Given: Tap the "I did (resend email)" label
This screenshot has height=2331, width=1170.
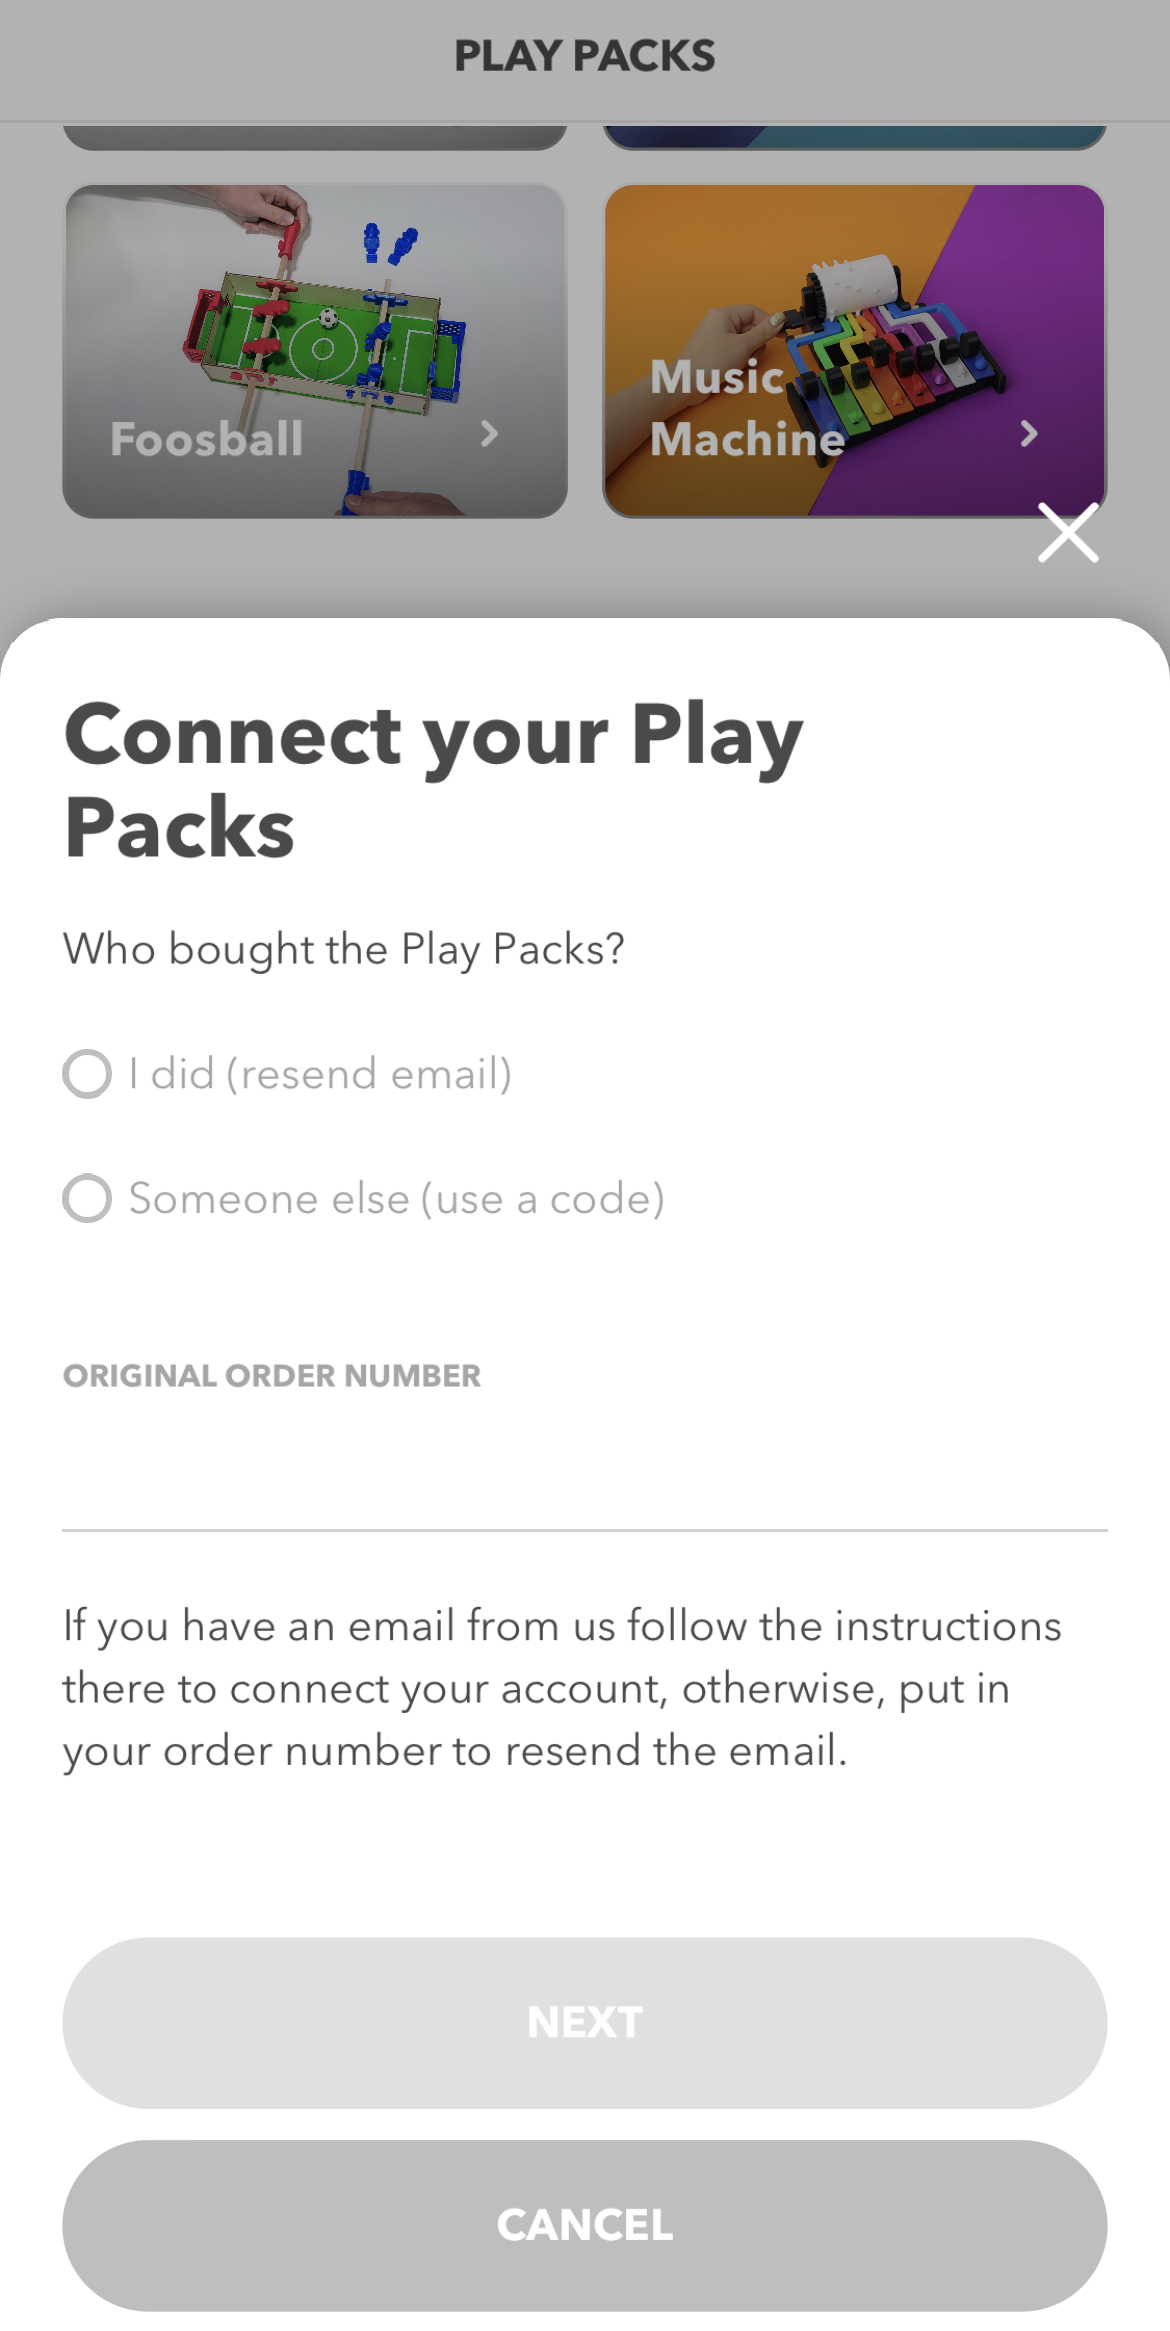Looking at the screenshot, I should (320, 1074).
